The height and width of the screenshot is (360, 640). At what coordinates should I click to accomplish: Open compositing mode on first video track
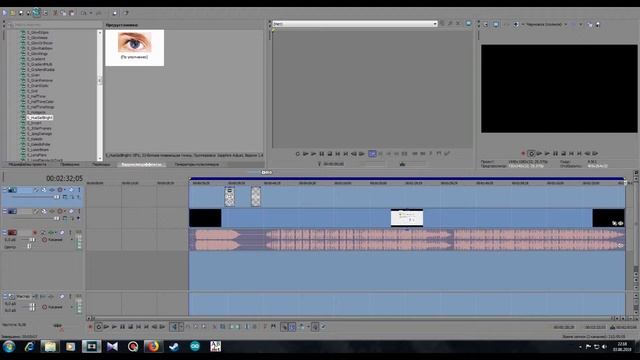[65, 197]
